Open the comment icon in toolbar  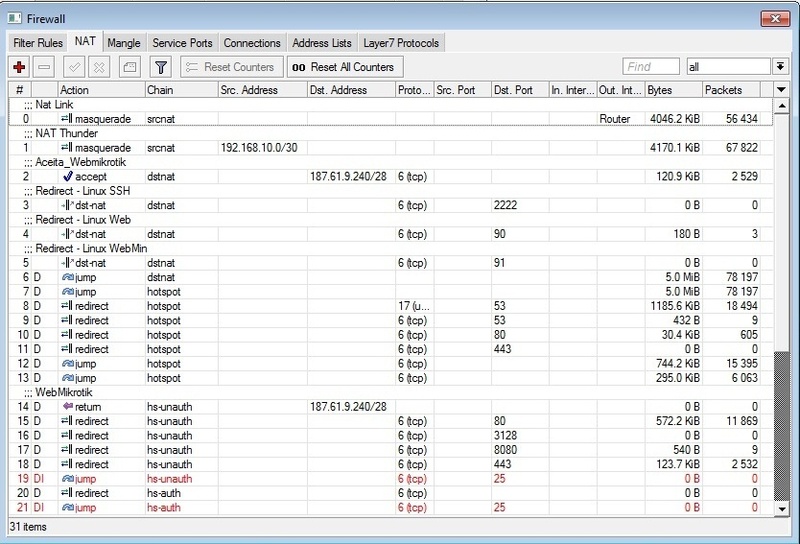(130, 67)
